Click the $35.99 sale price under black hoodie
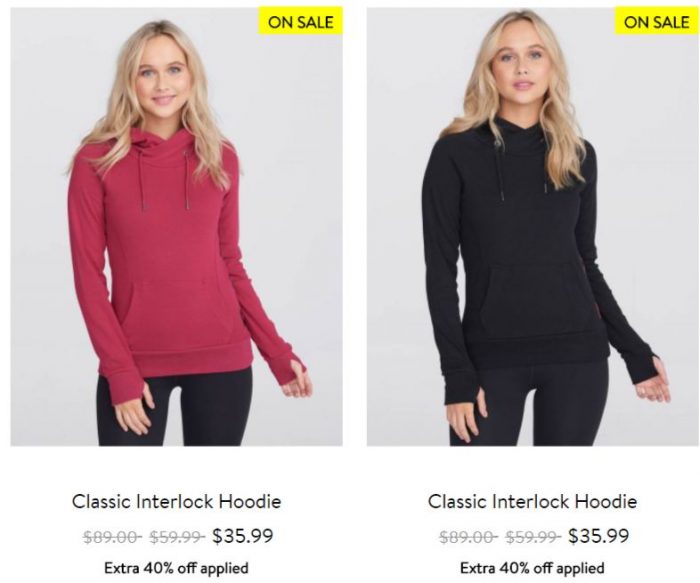The image size is (700, 583). (599, 536)
